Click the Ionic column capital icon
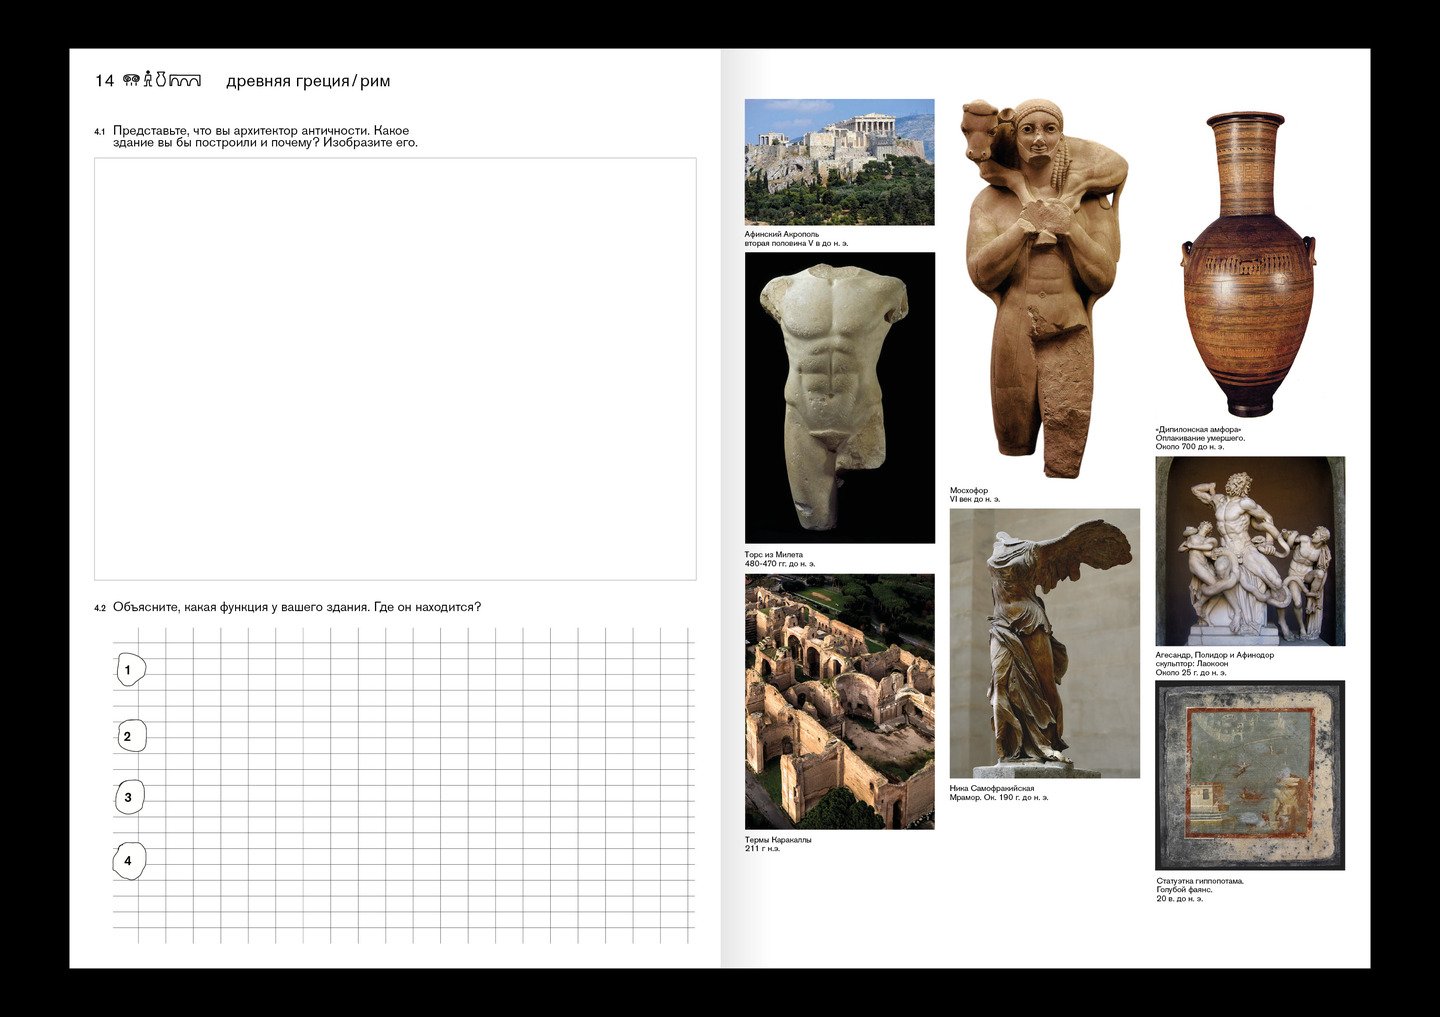 [131, 80]
